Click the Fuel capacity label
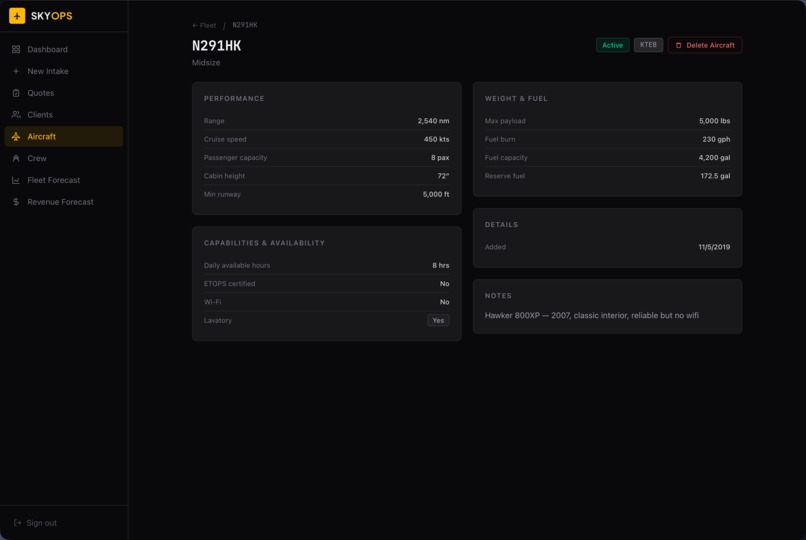 click(x=506, y=158)
